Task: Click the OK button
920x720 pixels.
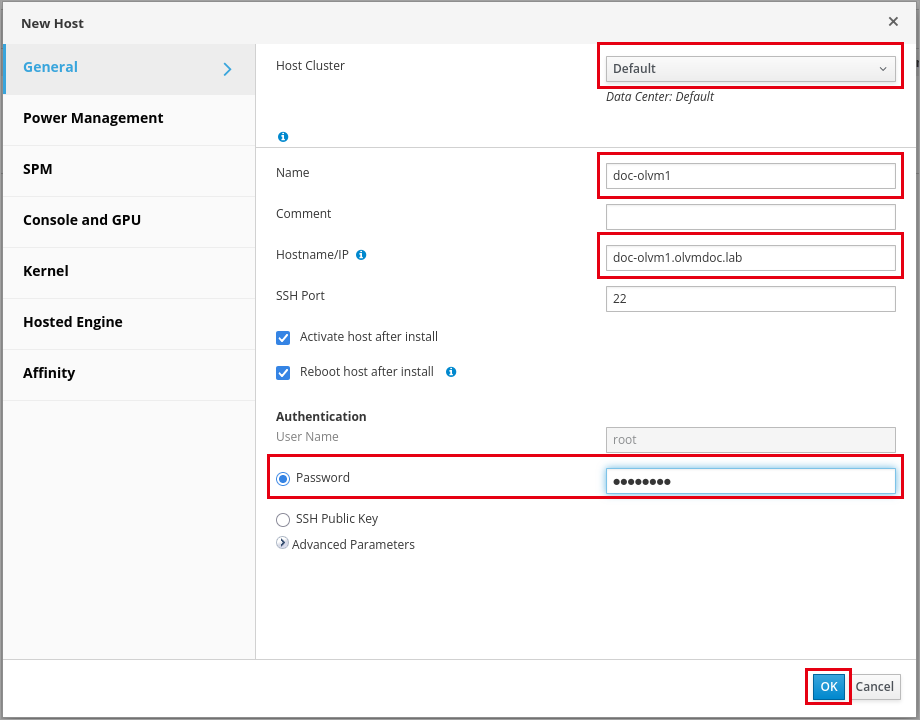Action: [x=828, y=687]
